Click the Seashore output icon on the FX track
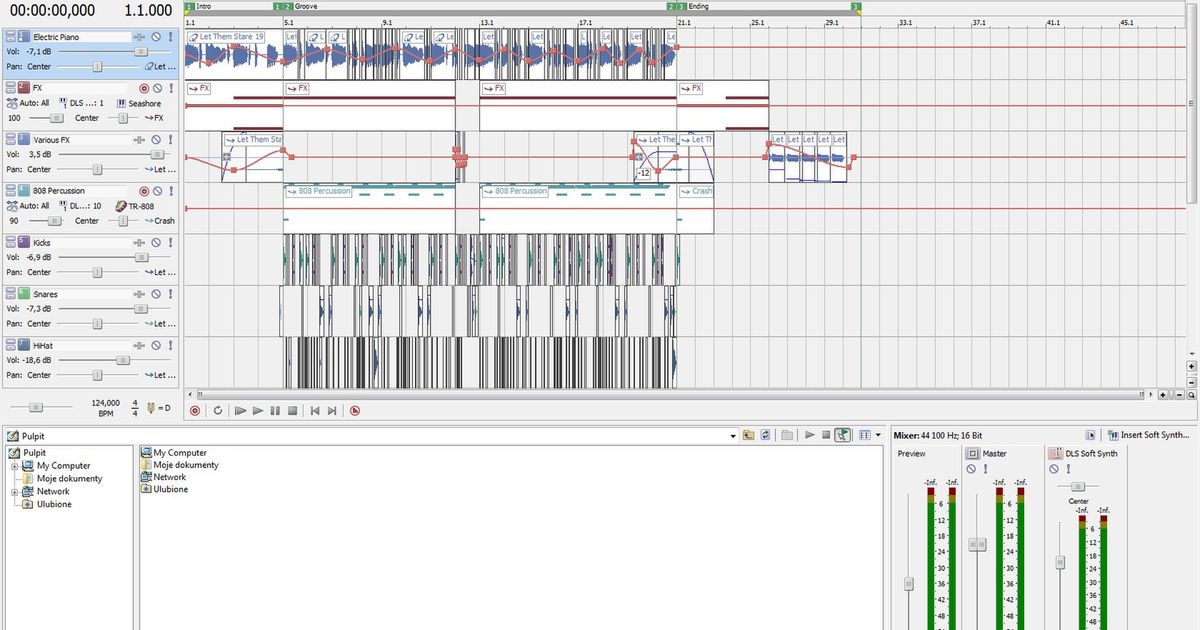Image resolution: width=1200 pixels, height=630 pixels. coord(120,102)
